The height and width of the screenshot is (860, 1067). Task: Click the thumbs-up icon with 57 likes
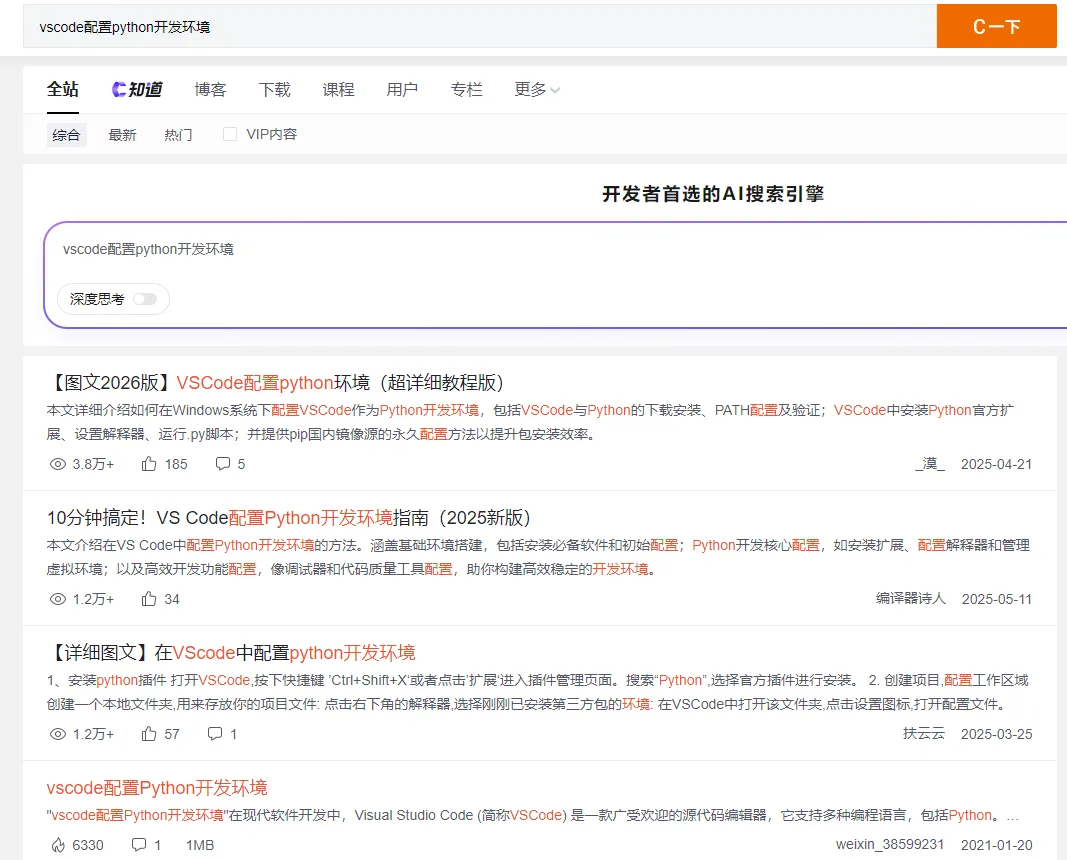click(x=149, y=734)
